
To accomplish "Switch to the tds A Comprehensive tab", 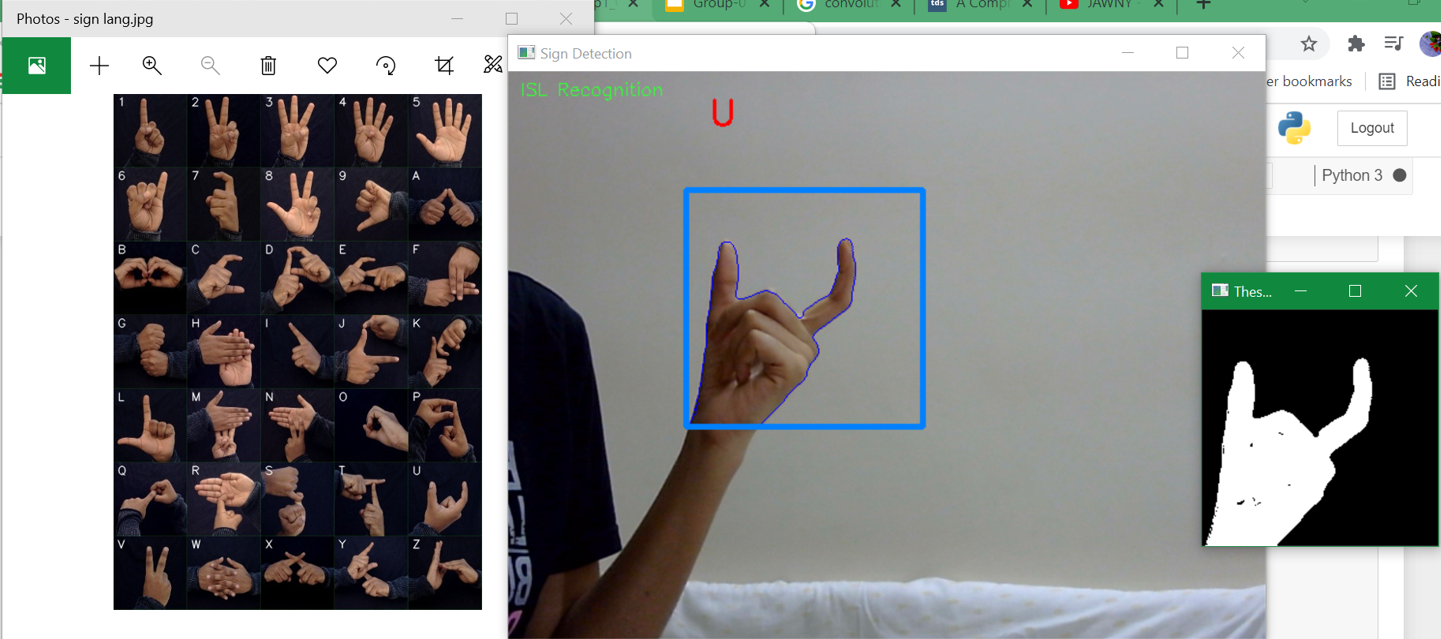I will click(x=980, y=5).
